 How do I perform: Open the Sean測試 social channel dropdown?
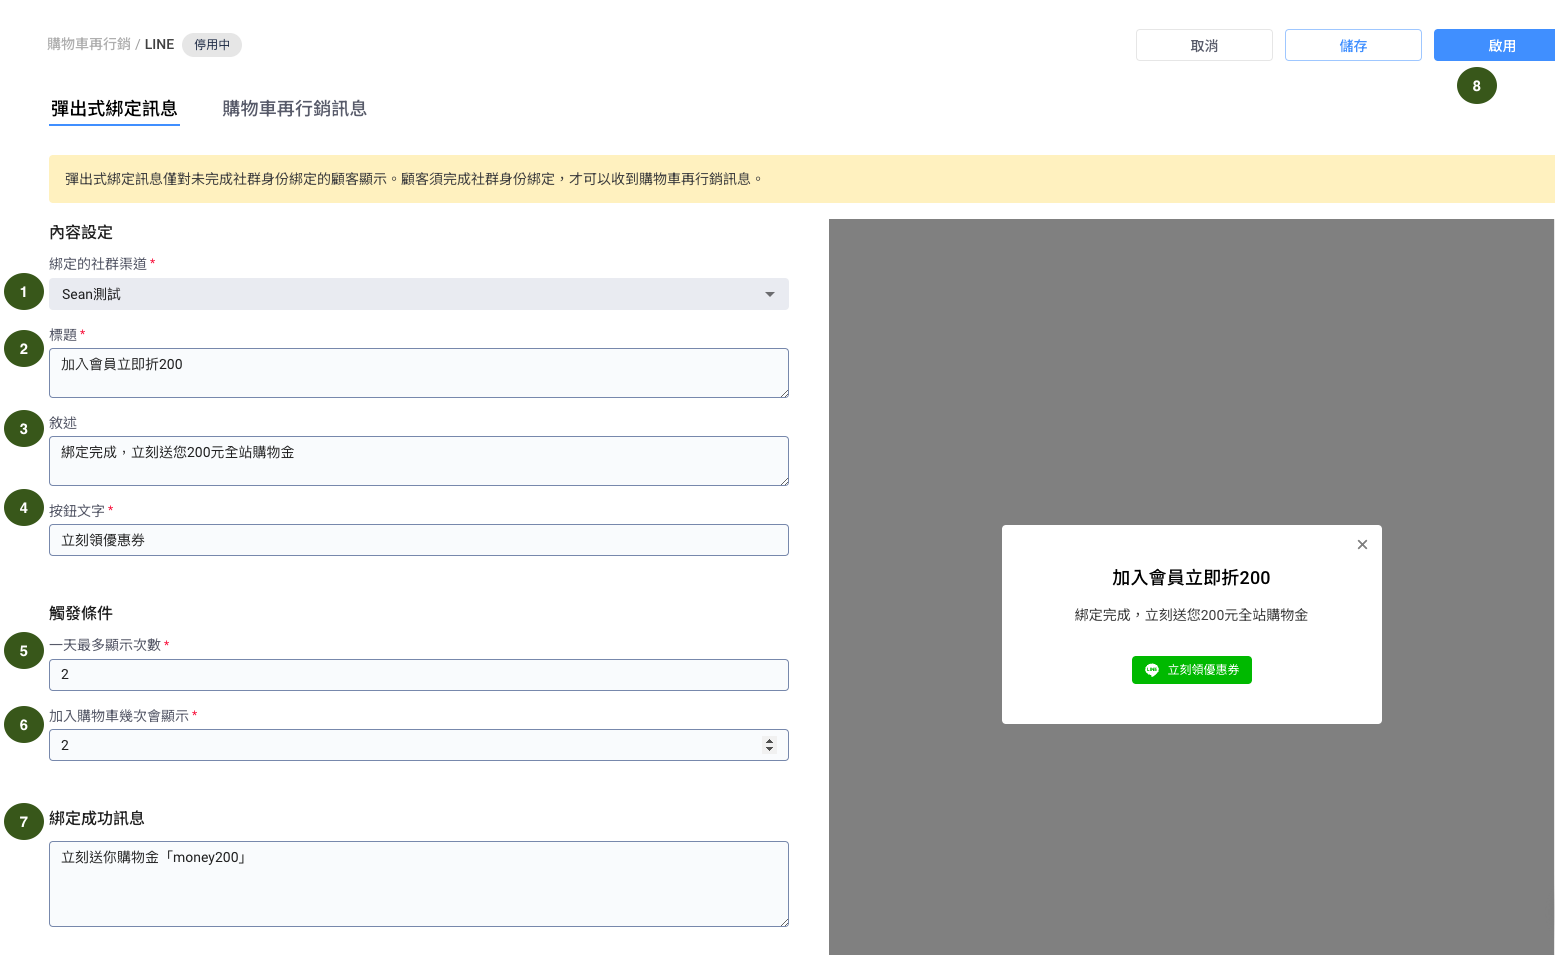coord(418,294)
